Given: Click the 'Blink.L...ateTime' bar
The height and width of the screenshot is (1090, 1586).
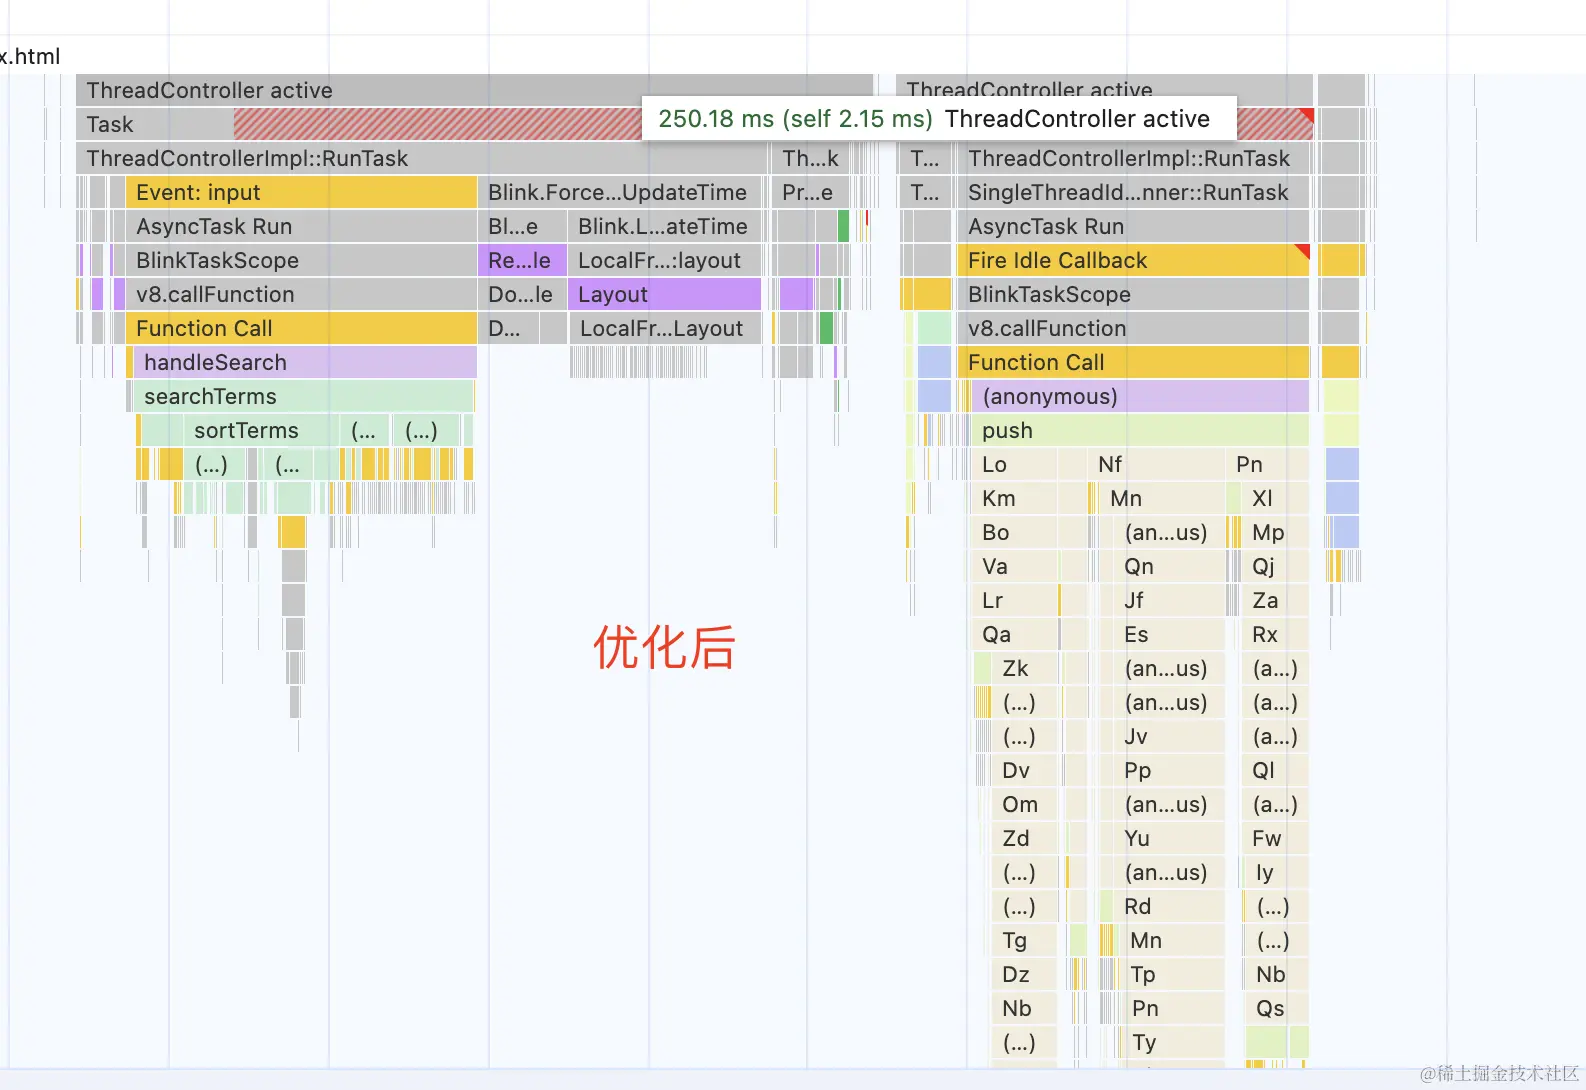Looking at the screenshot, I should point(664,226).
